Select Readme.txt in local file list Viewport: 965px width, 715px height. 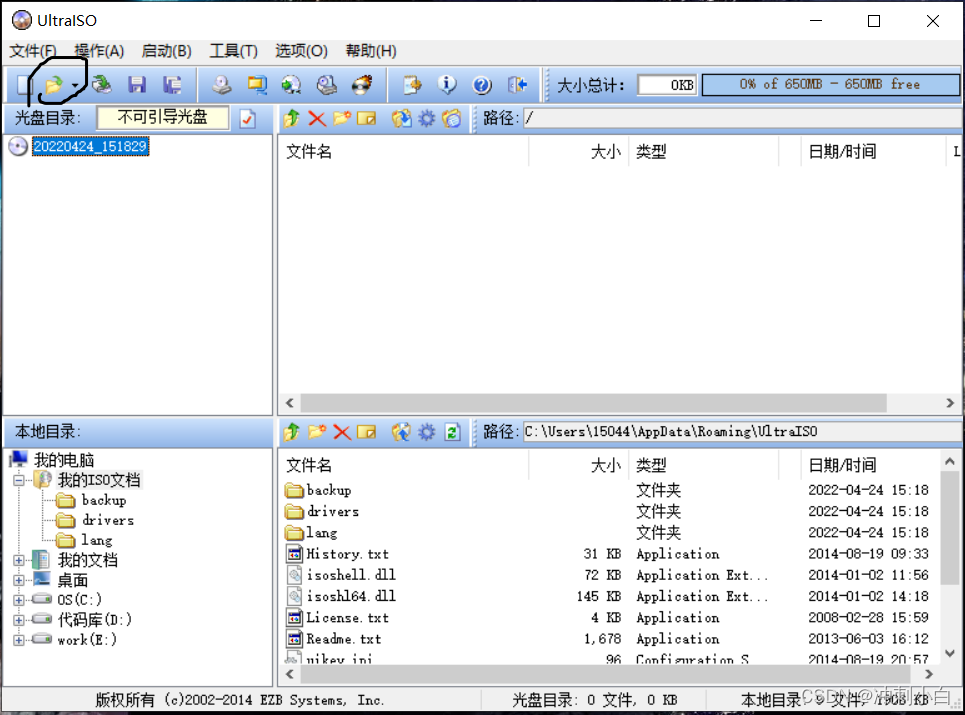(x=343, y=639)
